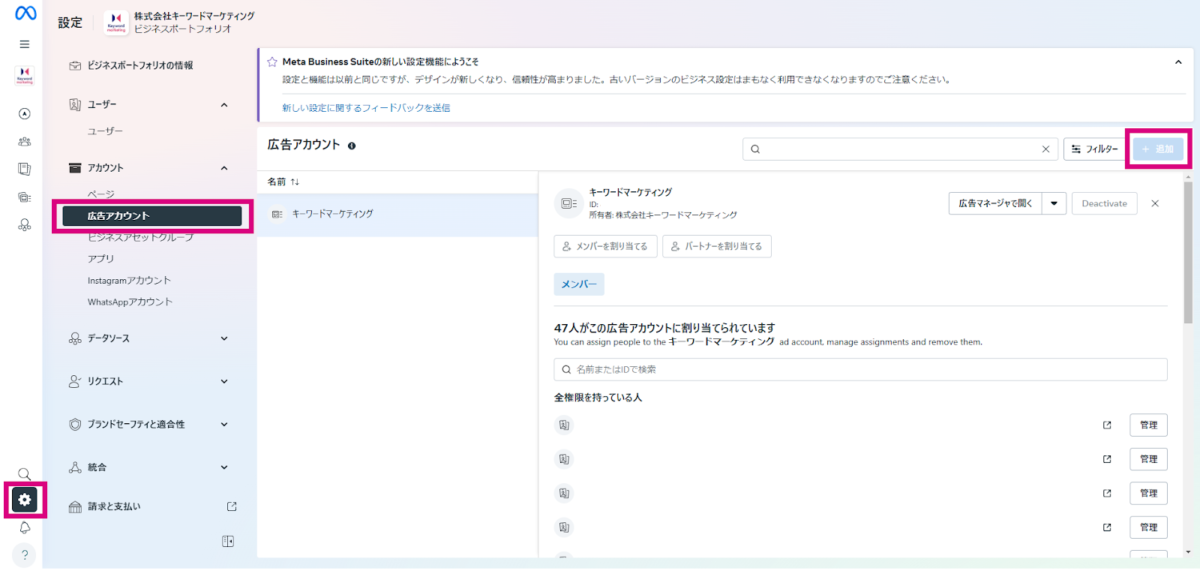Collapse the アカウント section
The height and width of the screenshot is (571, 1200).
click(224, 168)
